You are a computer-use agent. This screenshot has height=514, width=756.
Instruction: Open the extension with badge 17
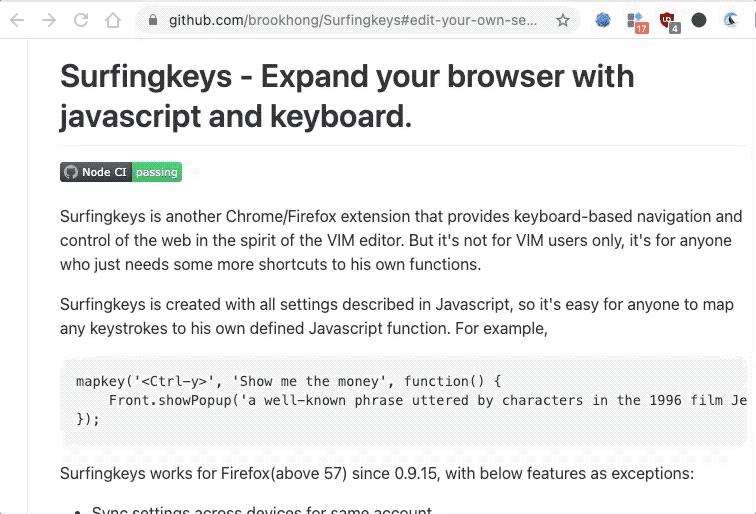[636, 21]
